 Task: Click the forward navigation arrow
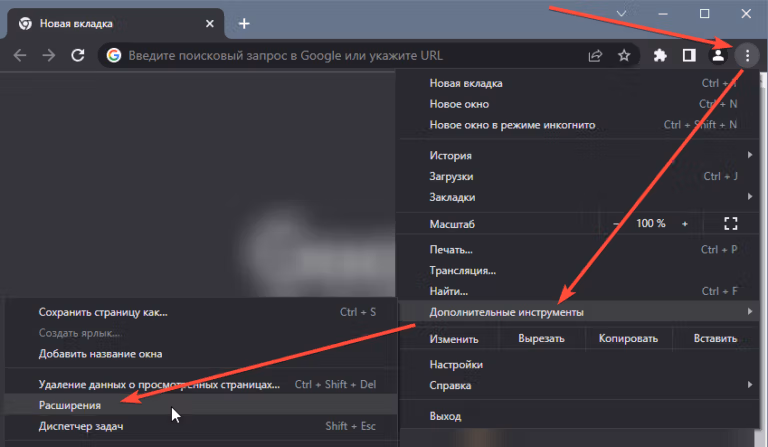click(48, 55)
